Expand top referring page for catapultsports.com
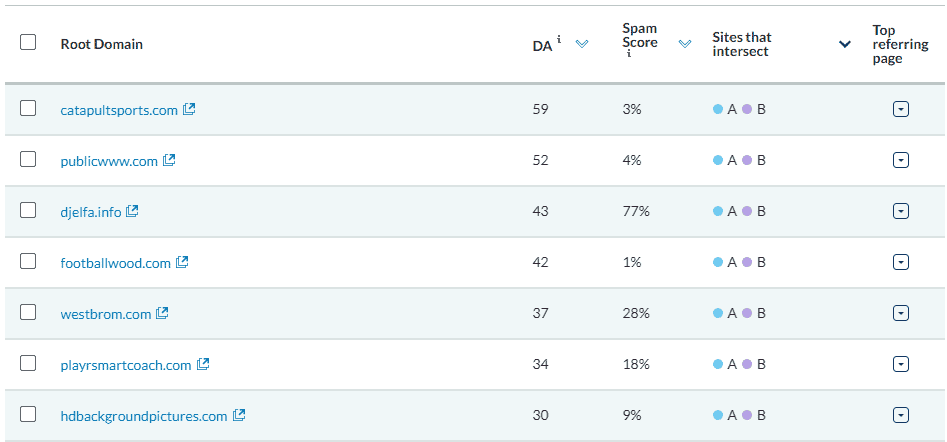 (x=900, y=109)
